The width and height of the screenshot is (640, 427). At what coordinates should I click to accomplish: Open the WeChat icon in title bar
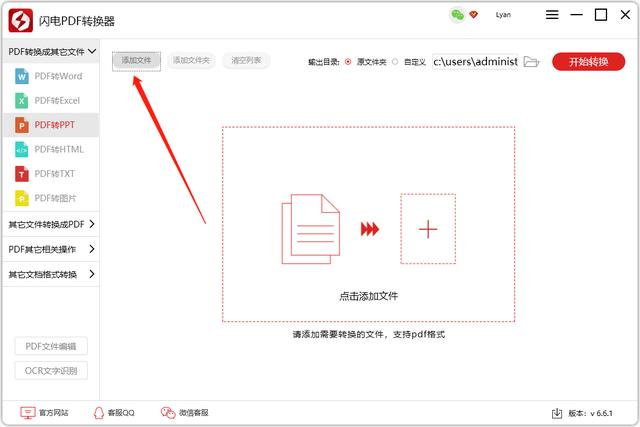[x=458, y=15]
